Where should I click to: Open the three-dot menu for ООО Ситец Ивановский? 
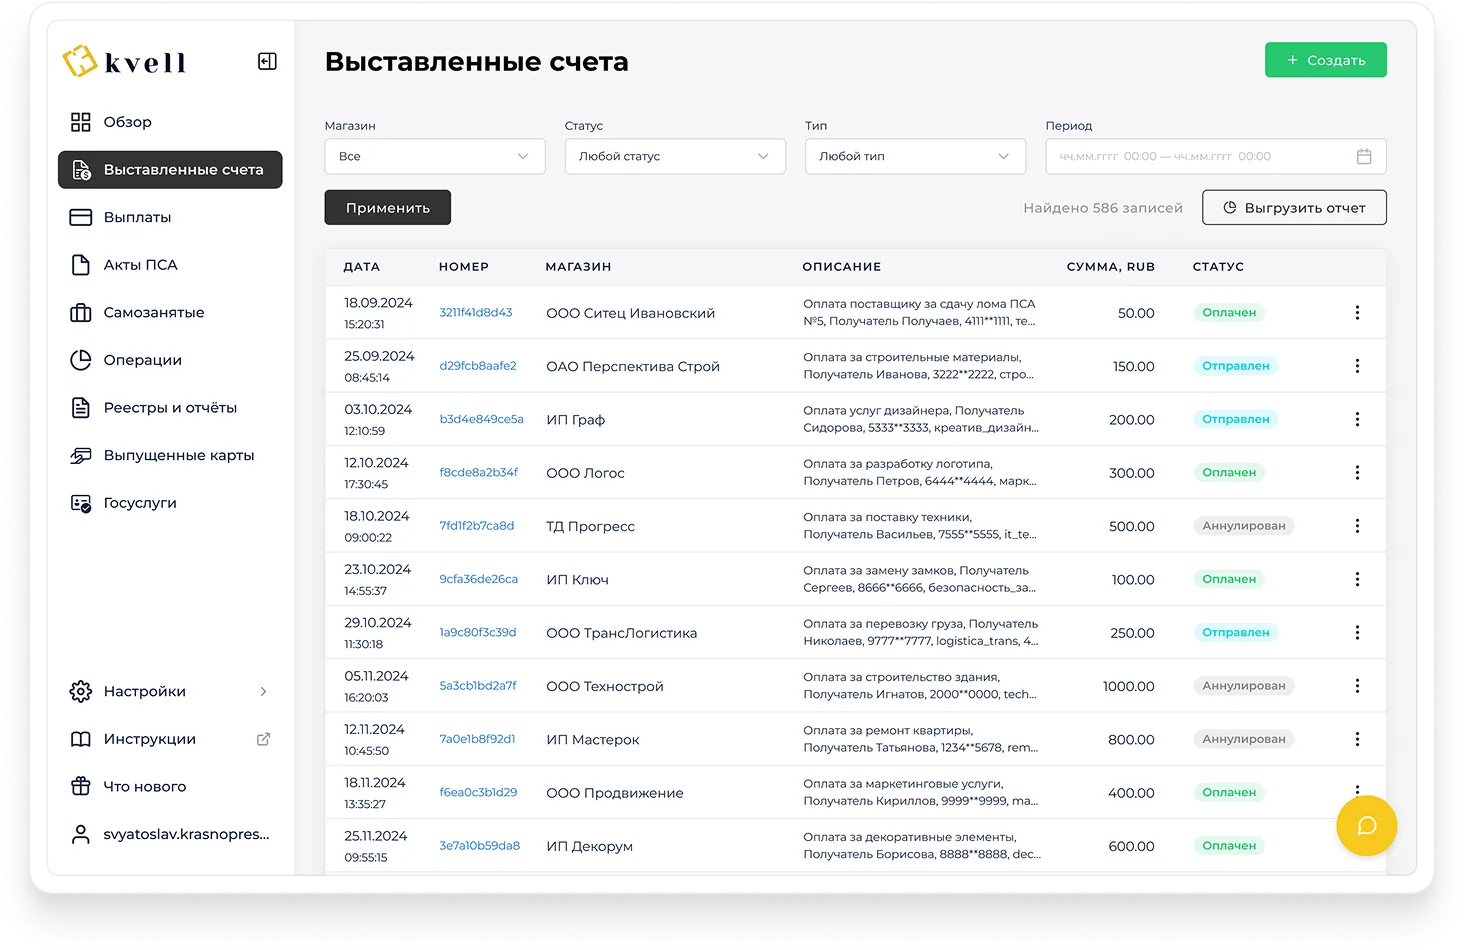click(x=1357, y=313)
